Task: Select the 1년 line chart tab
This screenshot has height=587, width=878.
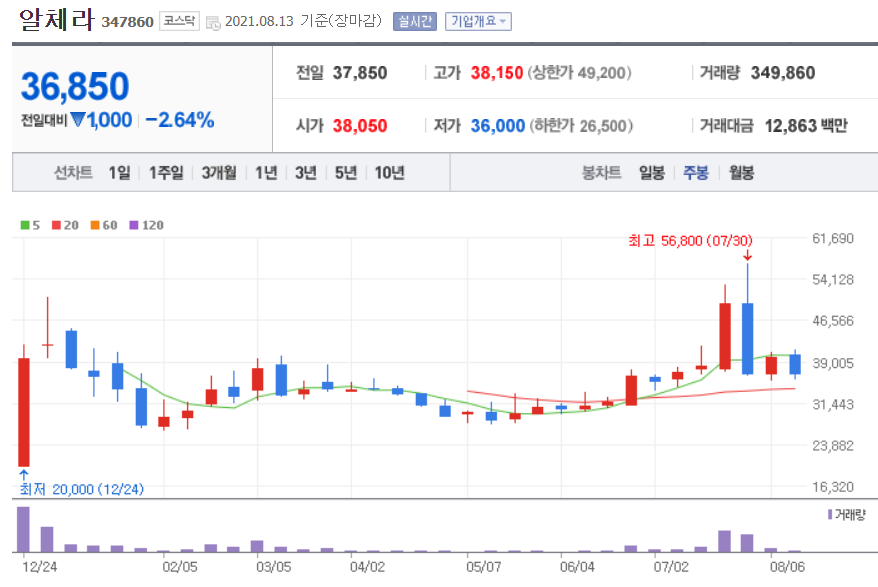Action: (266, 173)
